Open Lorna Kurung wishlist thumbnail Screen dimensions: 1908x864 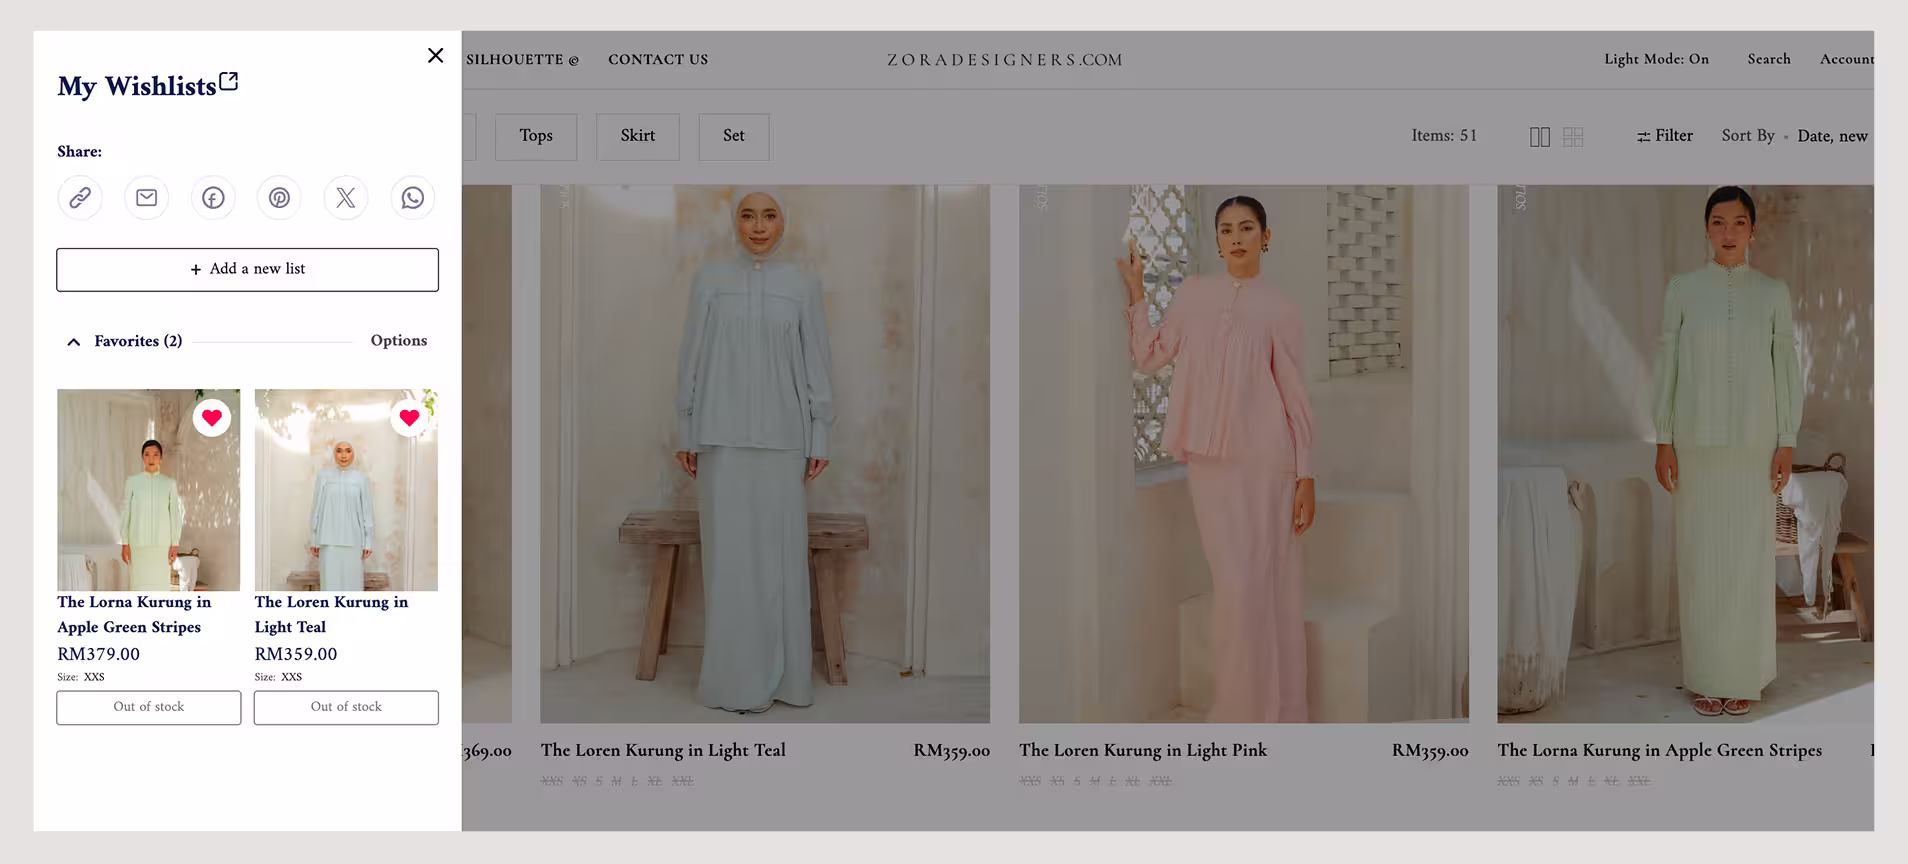tap(148, 490)
